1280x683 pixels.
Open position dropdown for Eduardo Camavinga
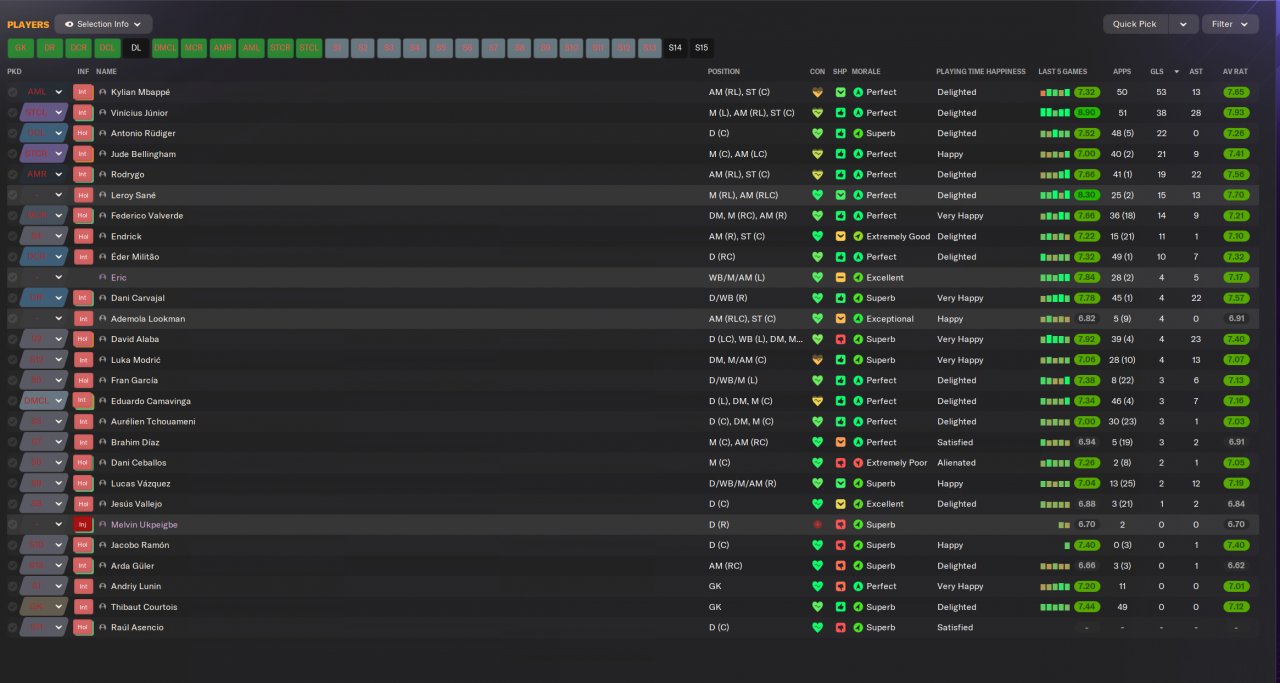coord(59,401)
